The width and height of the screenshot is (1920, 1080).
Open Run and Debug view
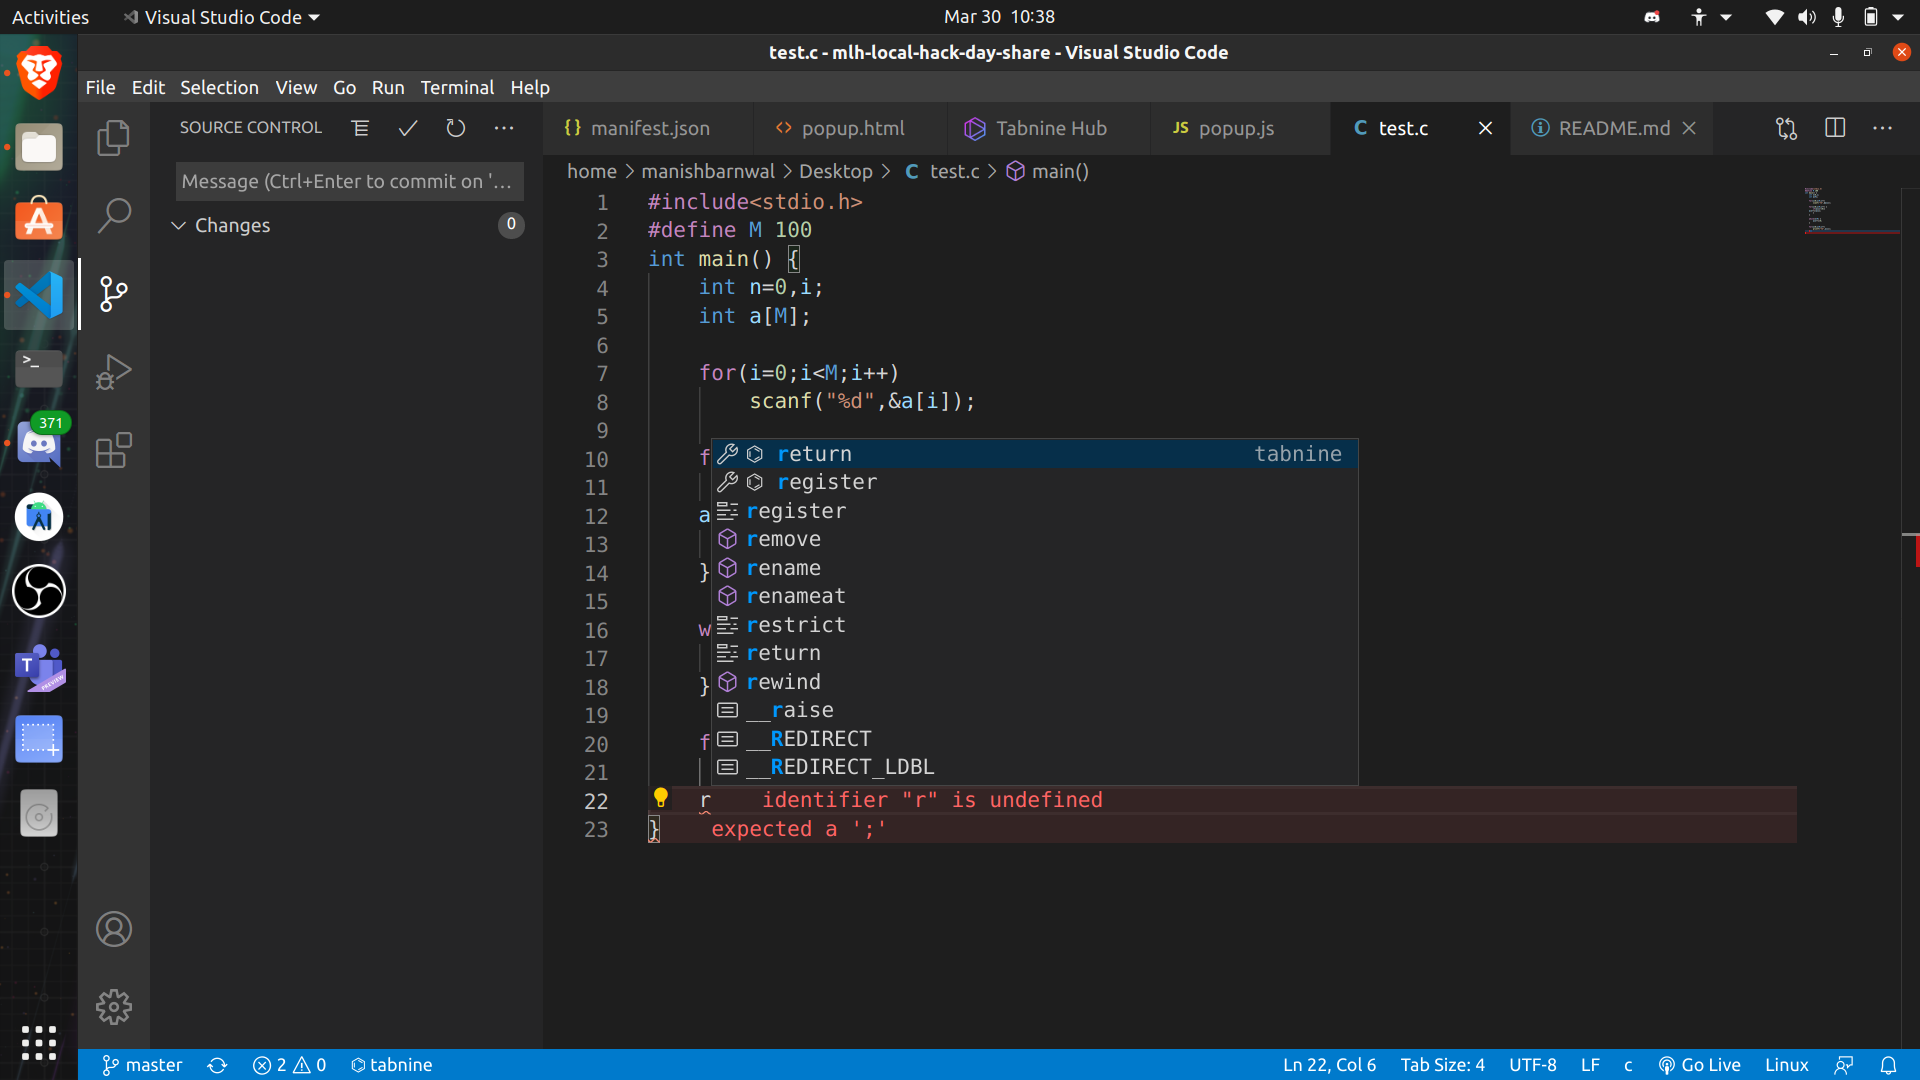coord(113,372)
